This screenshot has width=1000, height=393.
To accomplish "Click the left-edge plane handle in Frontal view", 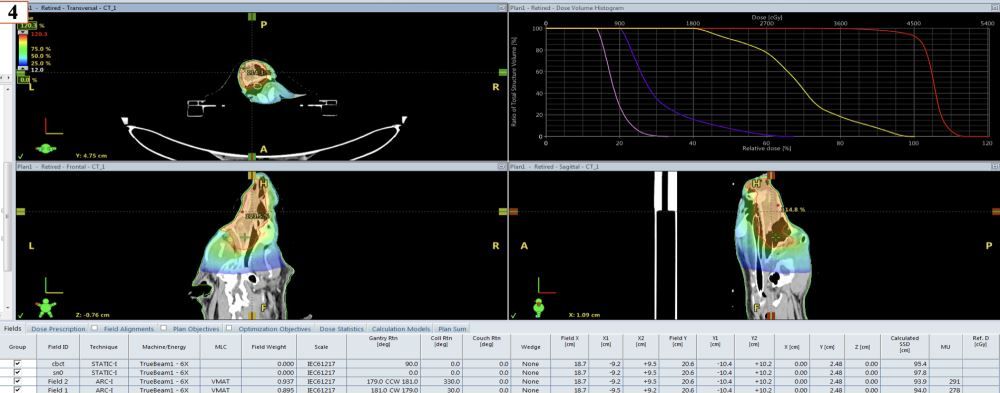I will (x=20, y=211).
